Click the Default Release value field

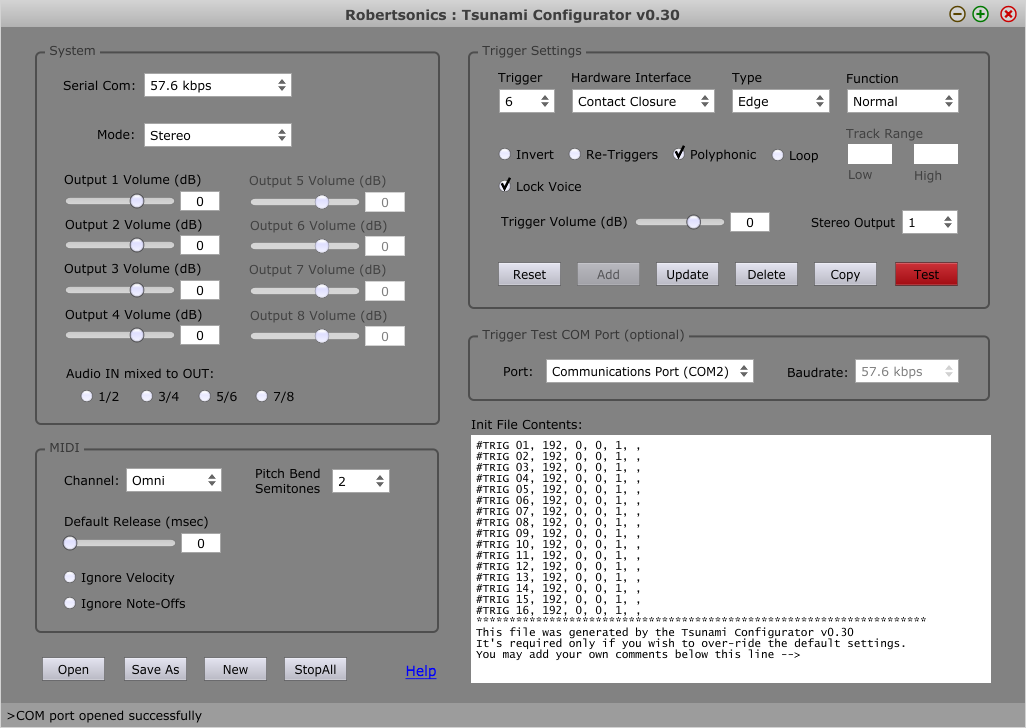200,544
